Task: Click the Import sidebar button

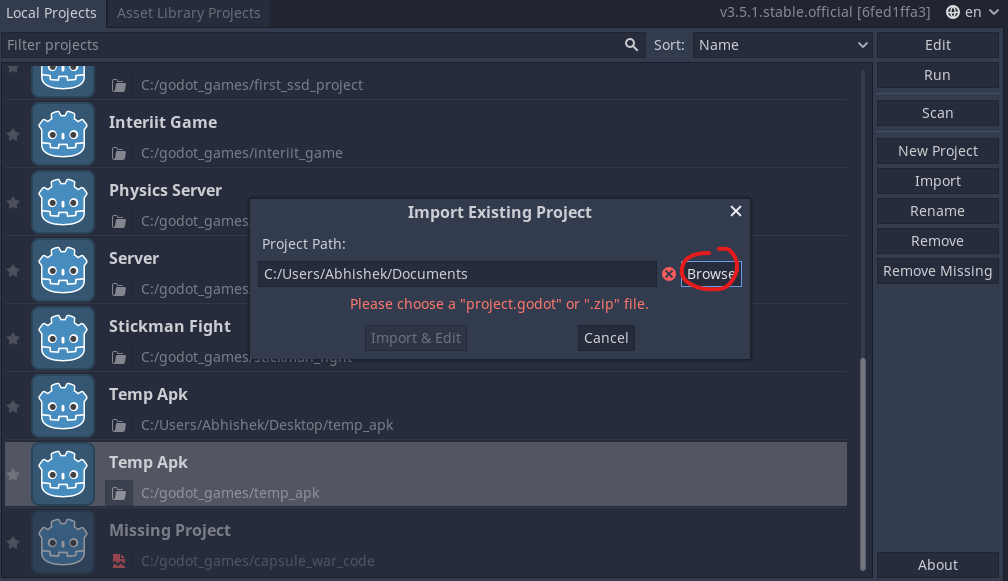Action: [x=937, y=181]
